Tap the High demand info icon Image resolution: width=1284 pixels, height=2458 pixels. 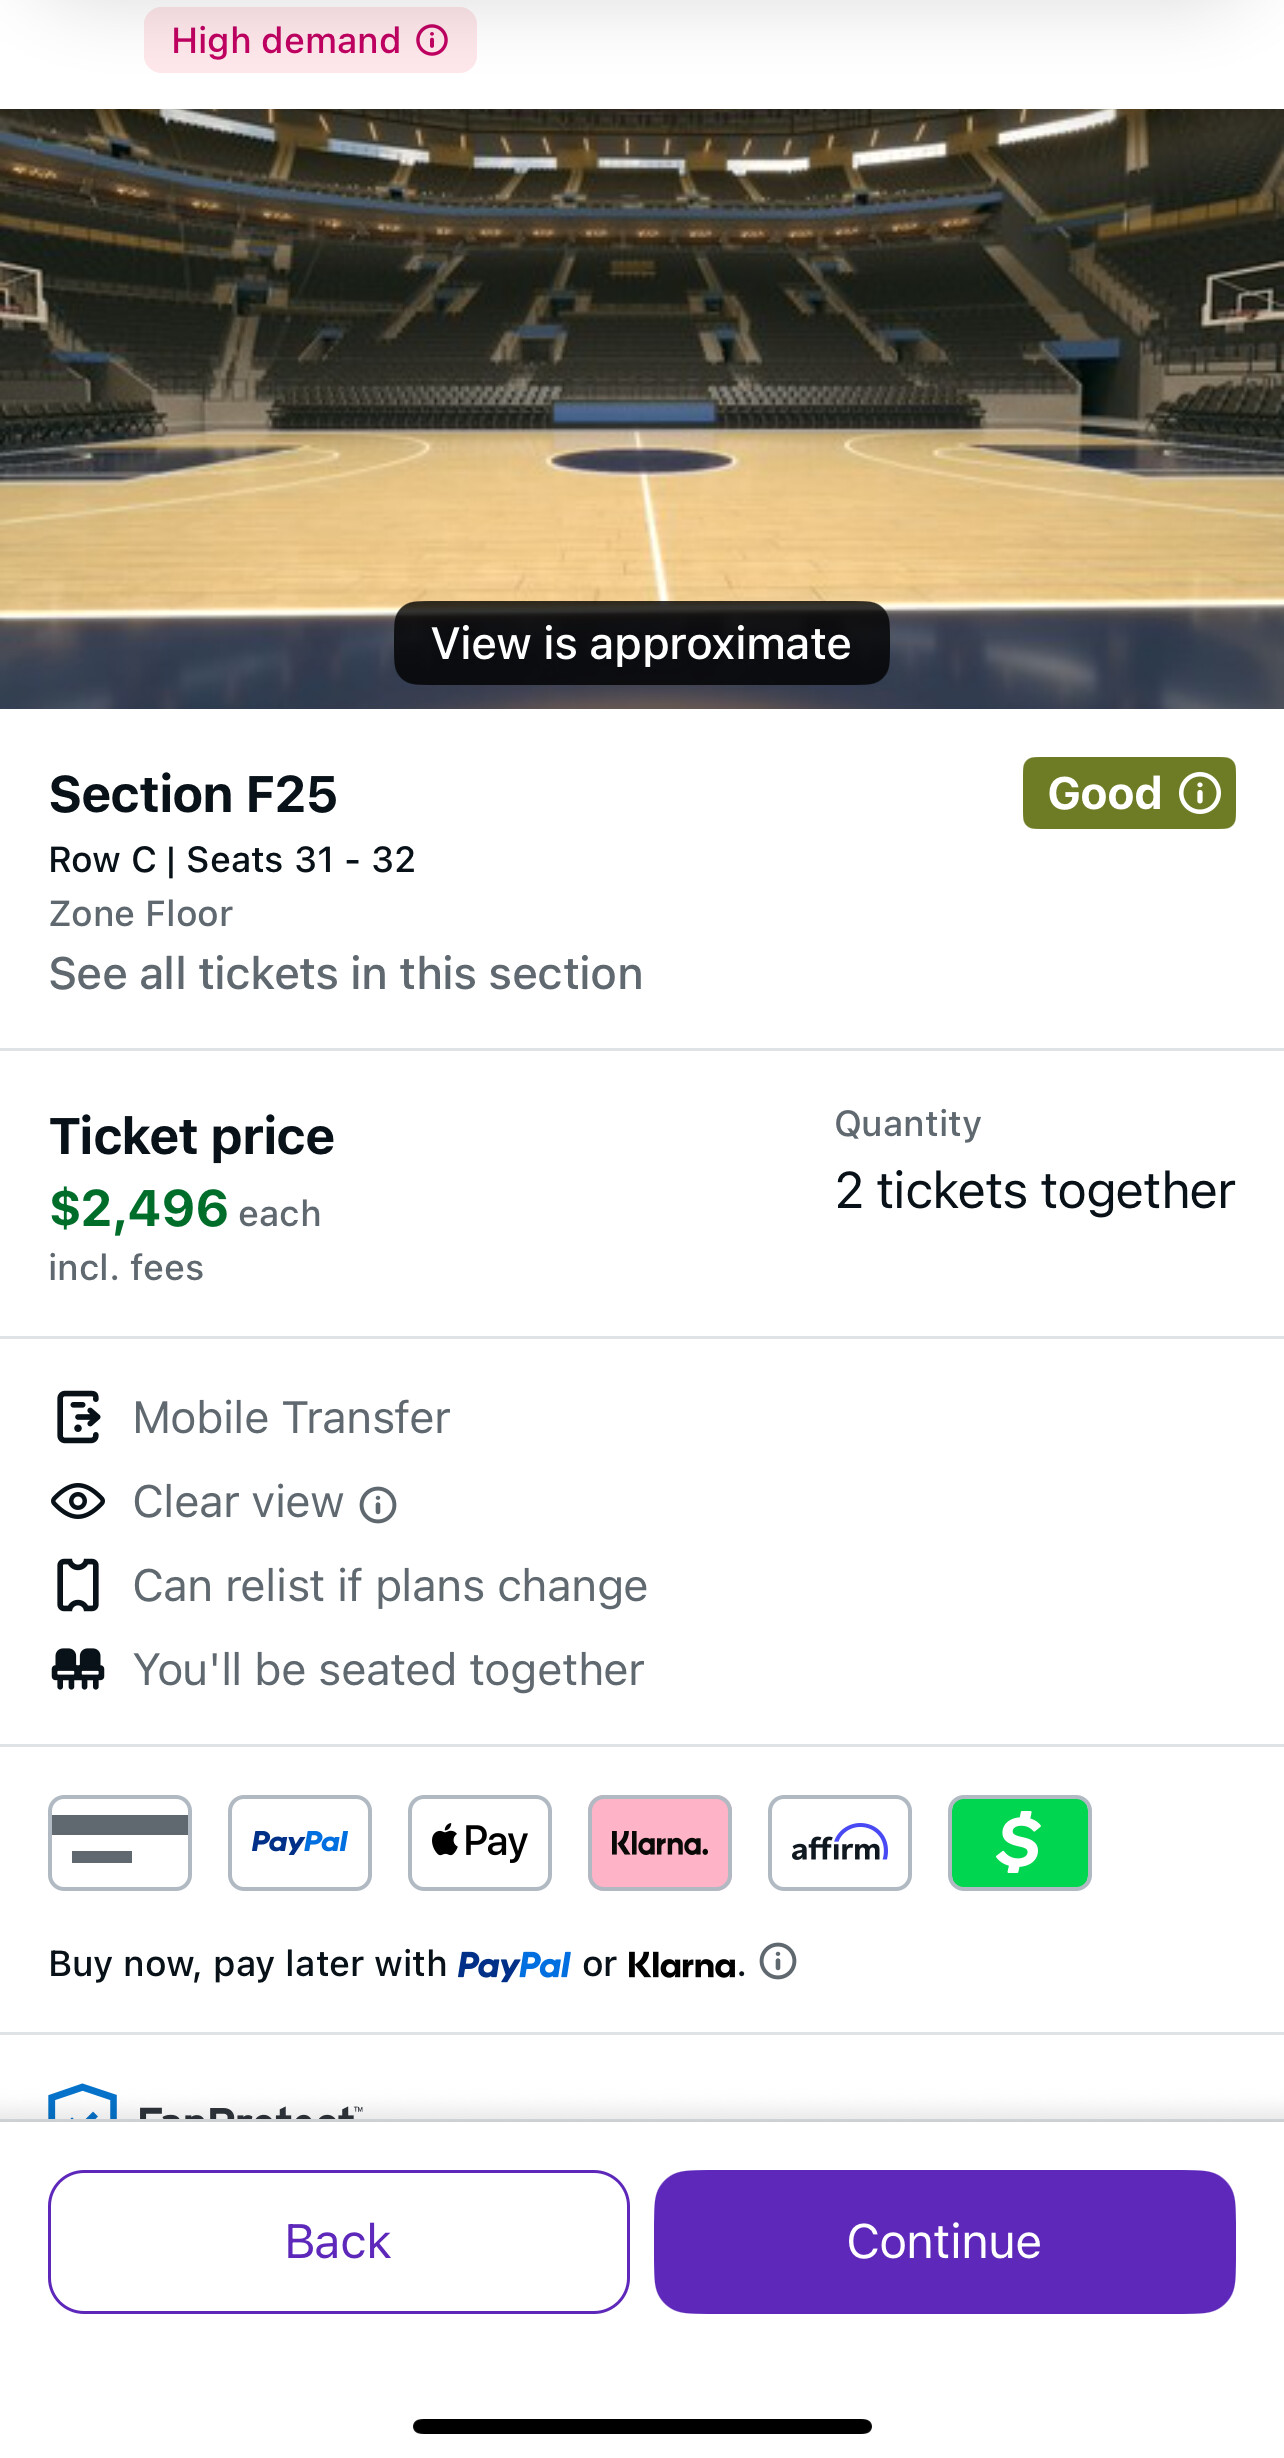click(x=432, y=41)
